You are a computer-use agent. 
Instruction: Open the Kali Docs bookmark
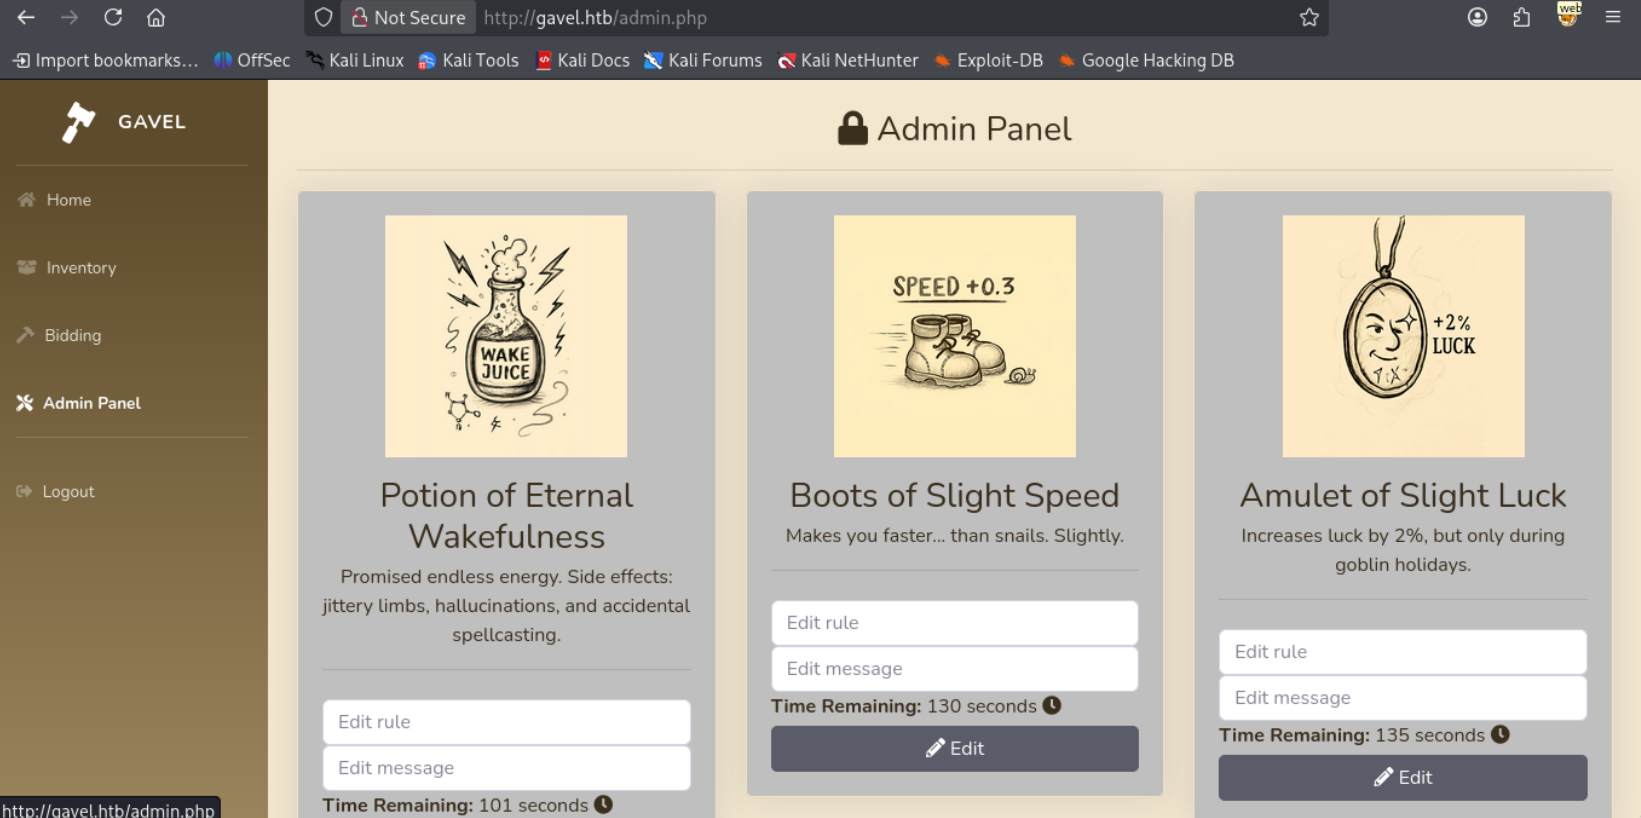583,60
